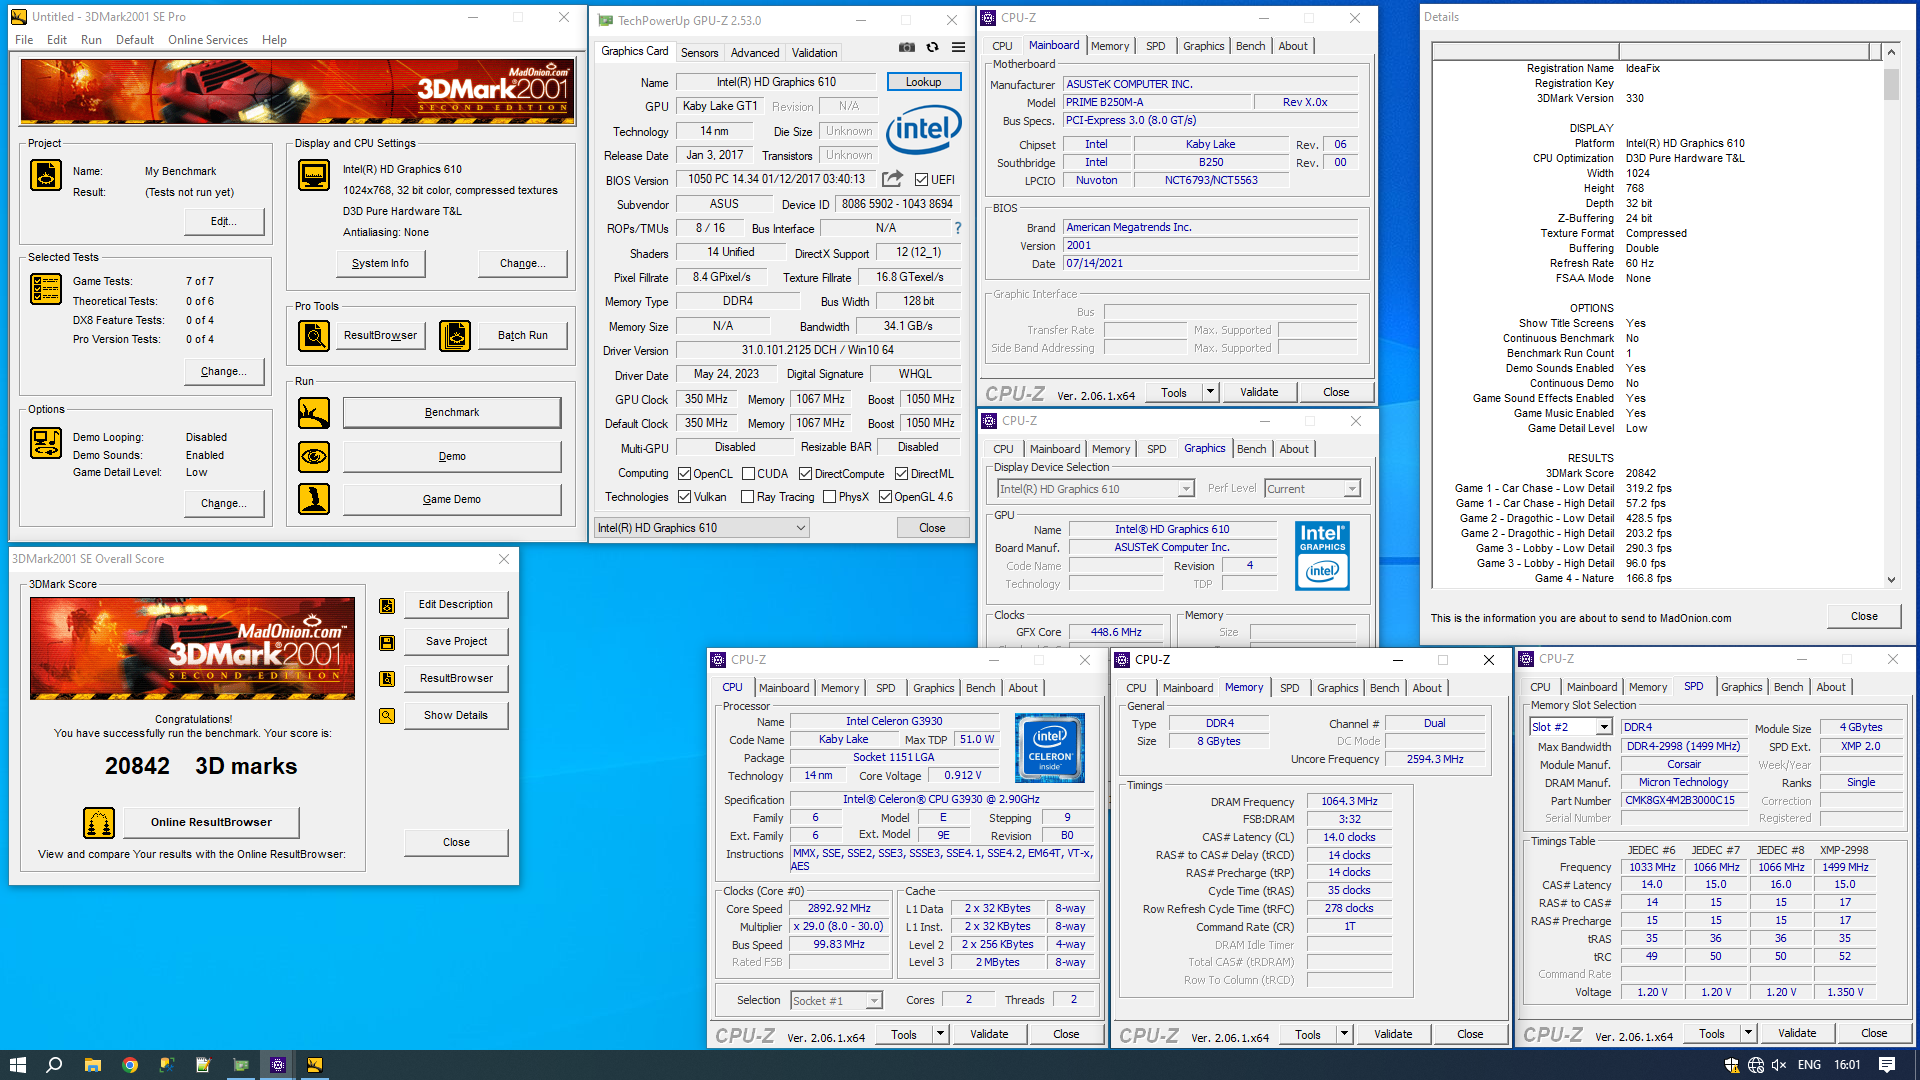Click the Online ResultBrowser button
1920x1080 pixels.
pyautogui.click(x=211, y=822)
